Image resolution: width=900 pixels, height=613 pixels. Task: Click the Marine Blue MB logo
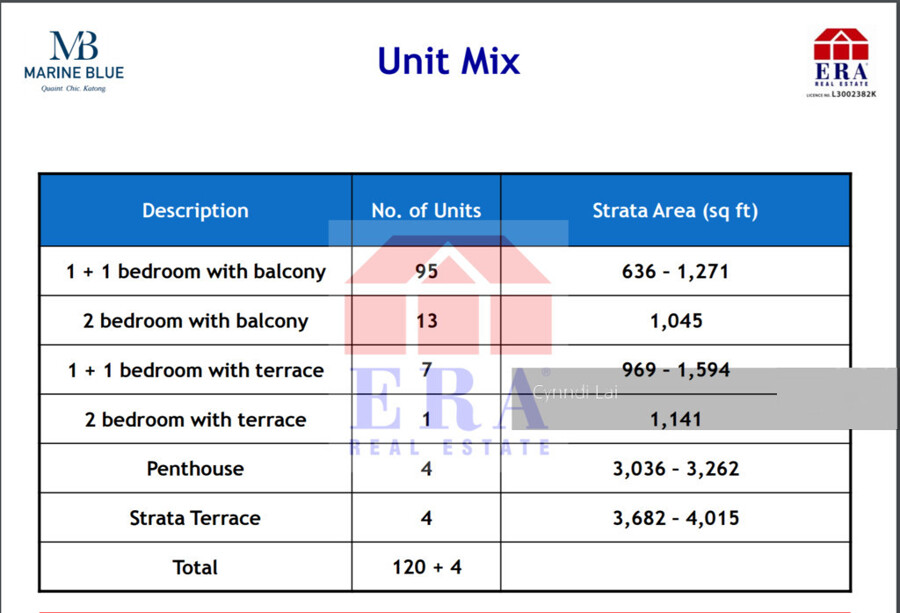click(74, 60)
